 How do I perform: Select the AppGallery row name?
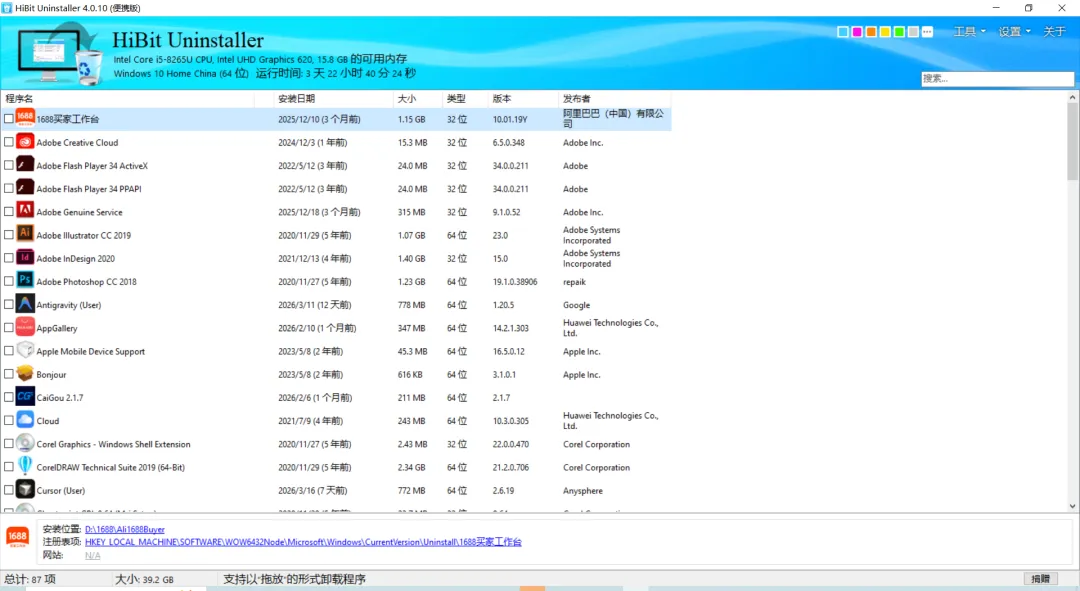coord(56,329)
